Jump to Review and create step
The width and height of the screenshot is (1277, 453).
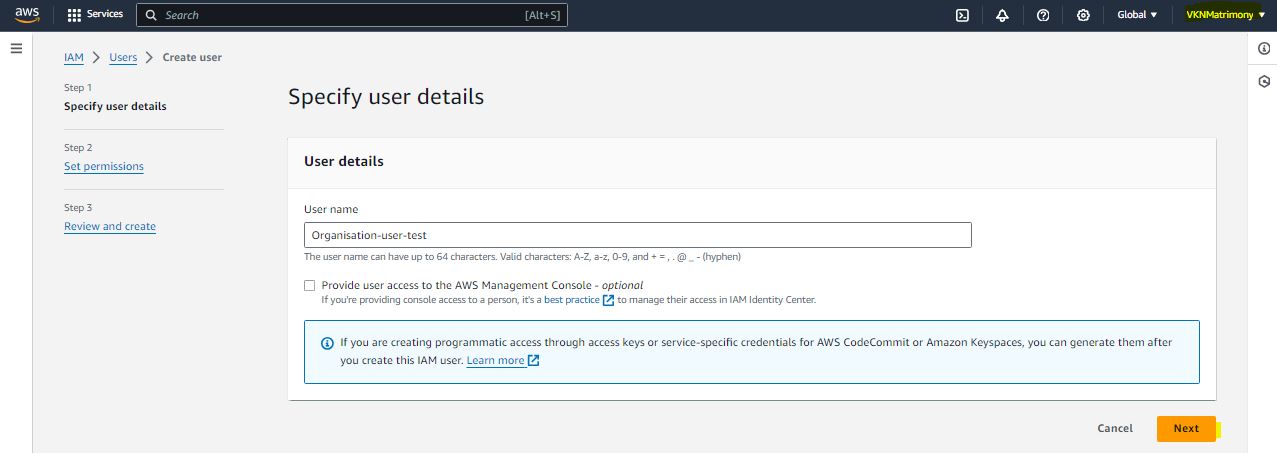pyautogui.click(x=110, y=227)
